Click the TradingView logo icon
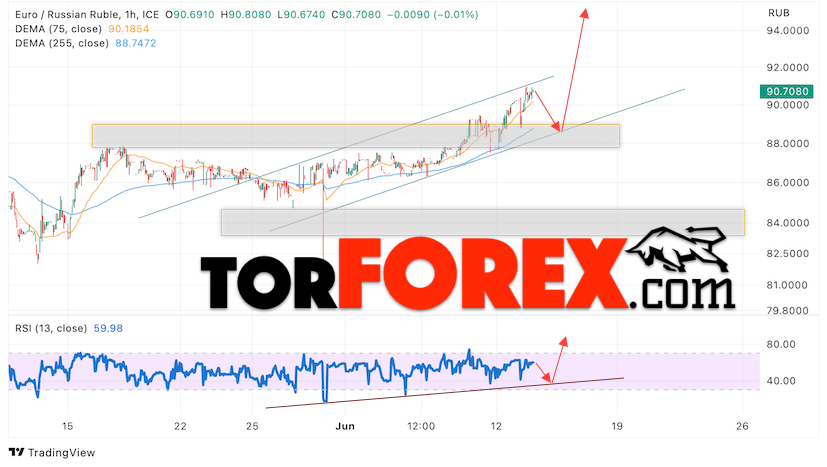Screen dimensions: 827x467 click(16, 452)
